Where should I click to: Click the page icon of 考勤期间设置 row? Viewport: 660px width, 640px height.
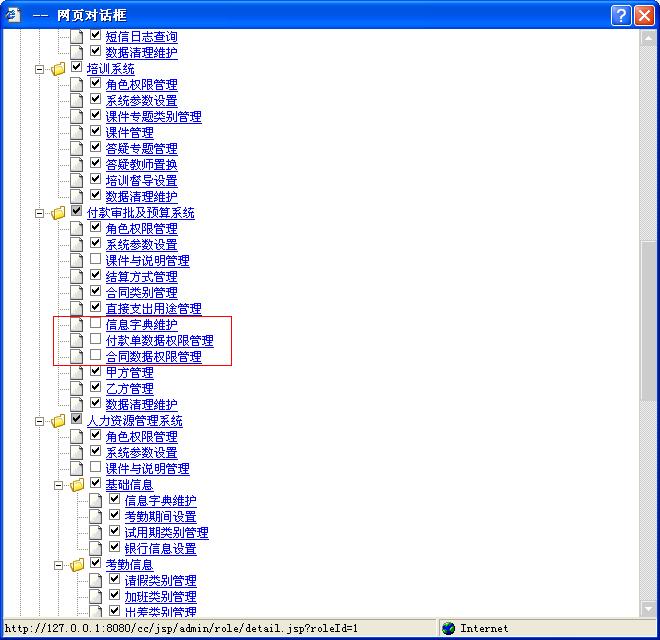(x=96, y=517)
